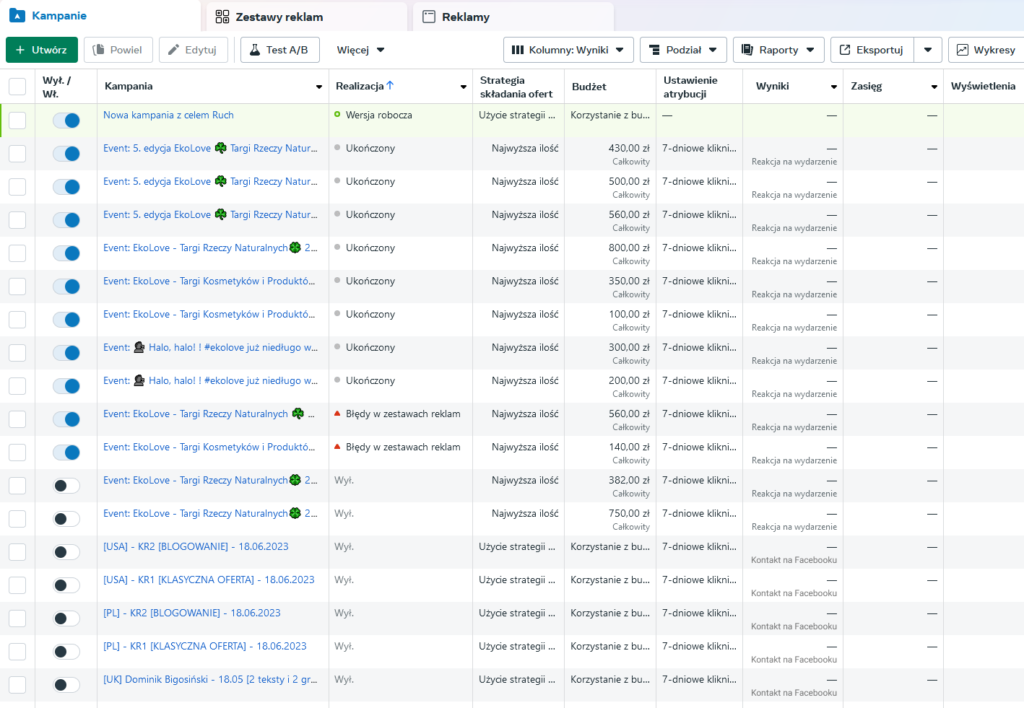
Task: Open the Raporty dropdown menu
Action: pyautogui.click(x=778, y=50)
